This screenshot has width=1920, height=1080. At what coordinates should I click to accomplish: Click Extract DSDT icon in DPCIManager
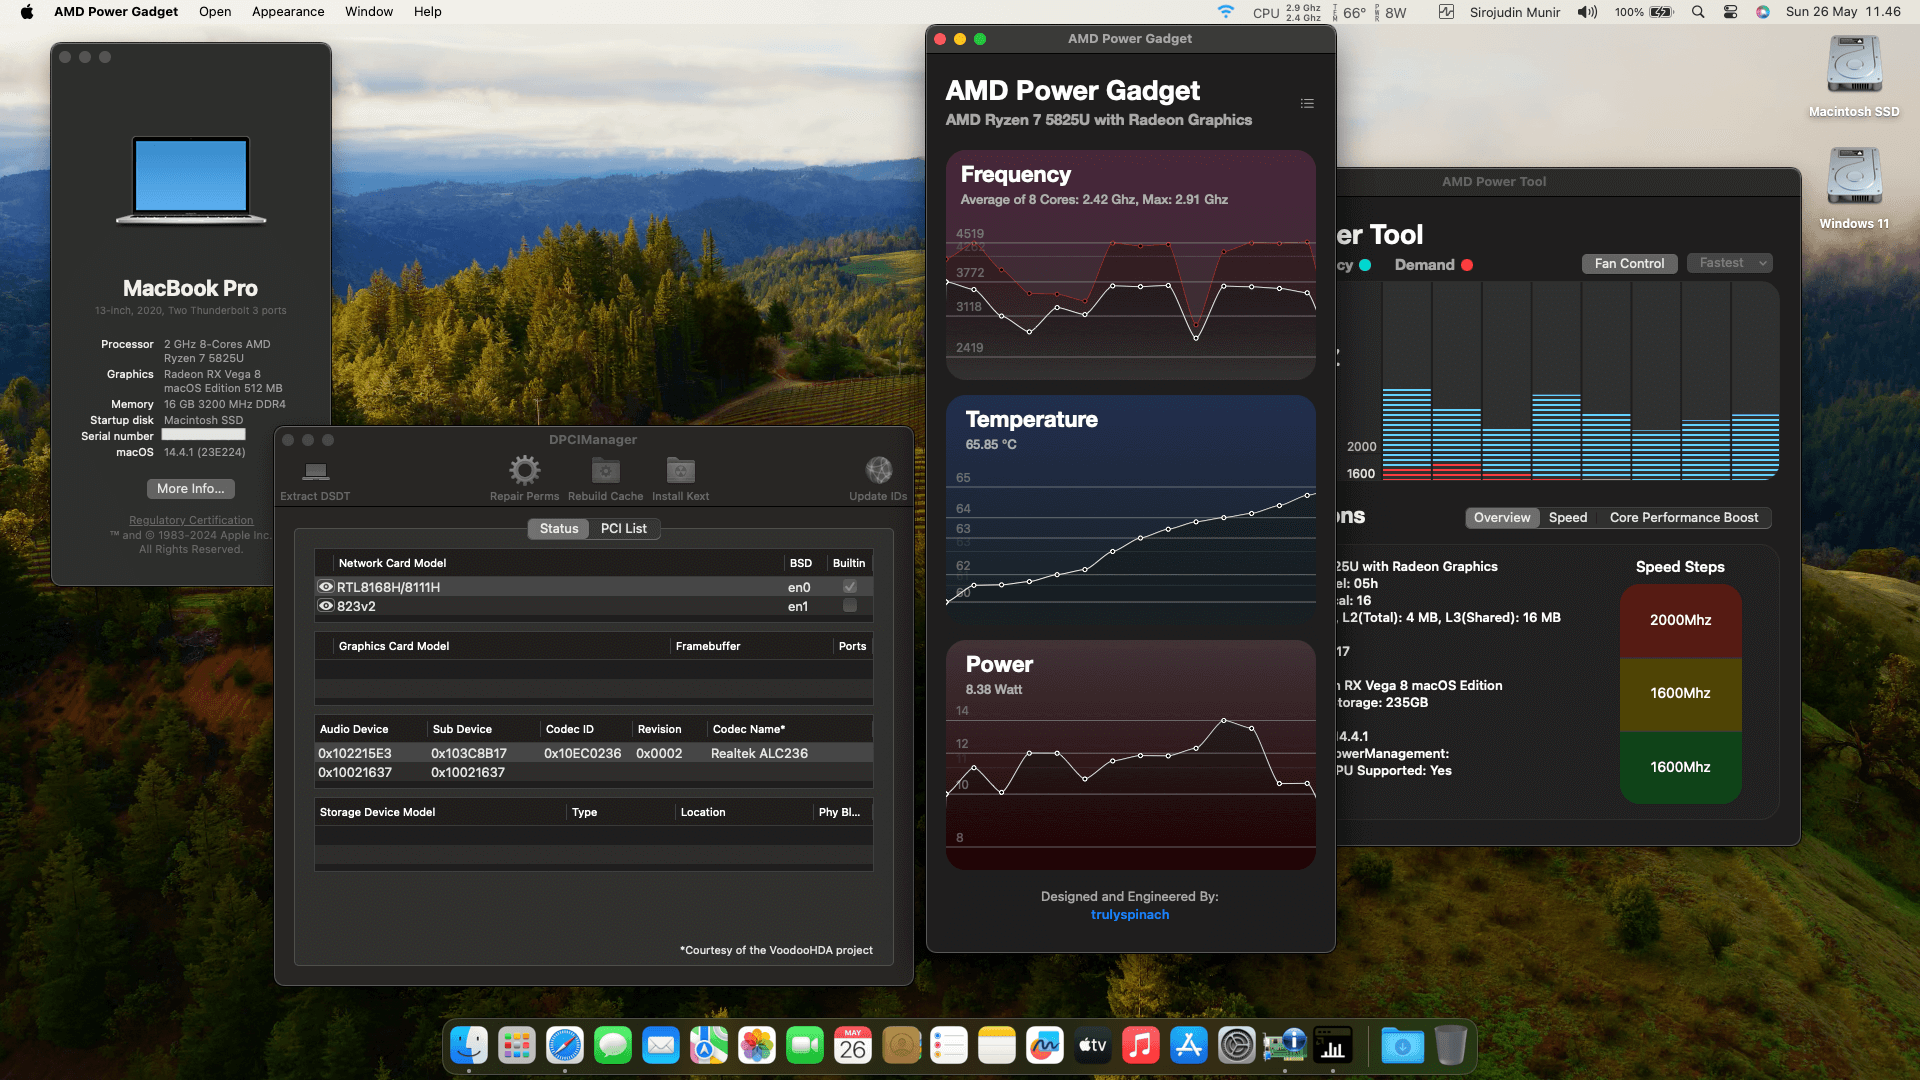click(x=316, y=471)
